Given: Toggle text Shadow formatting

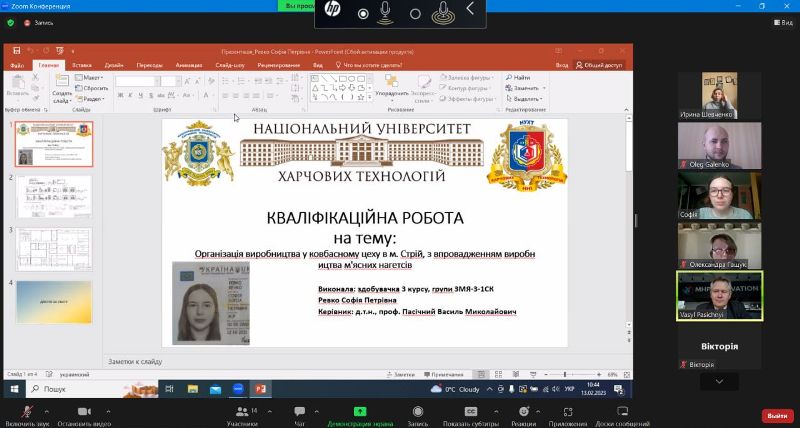Looking at the screenshot, I should 151,95.
